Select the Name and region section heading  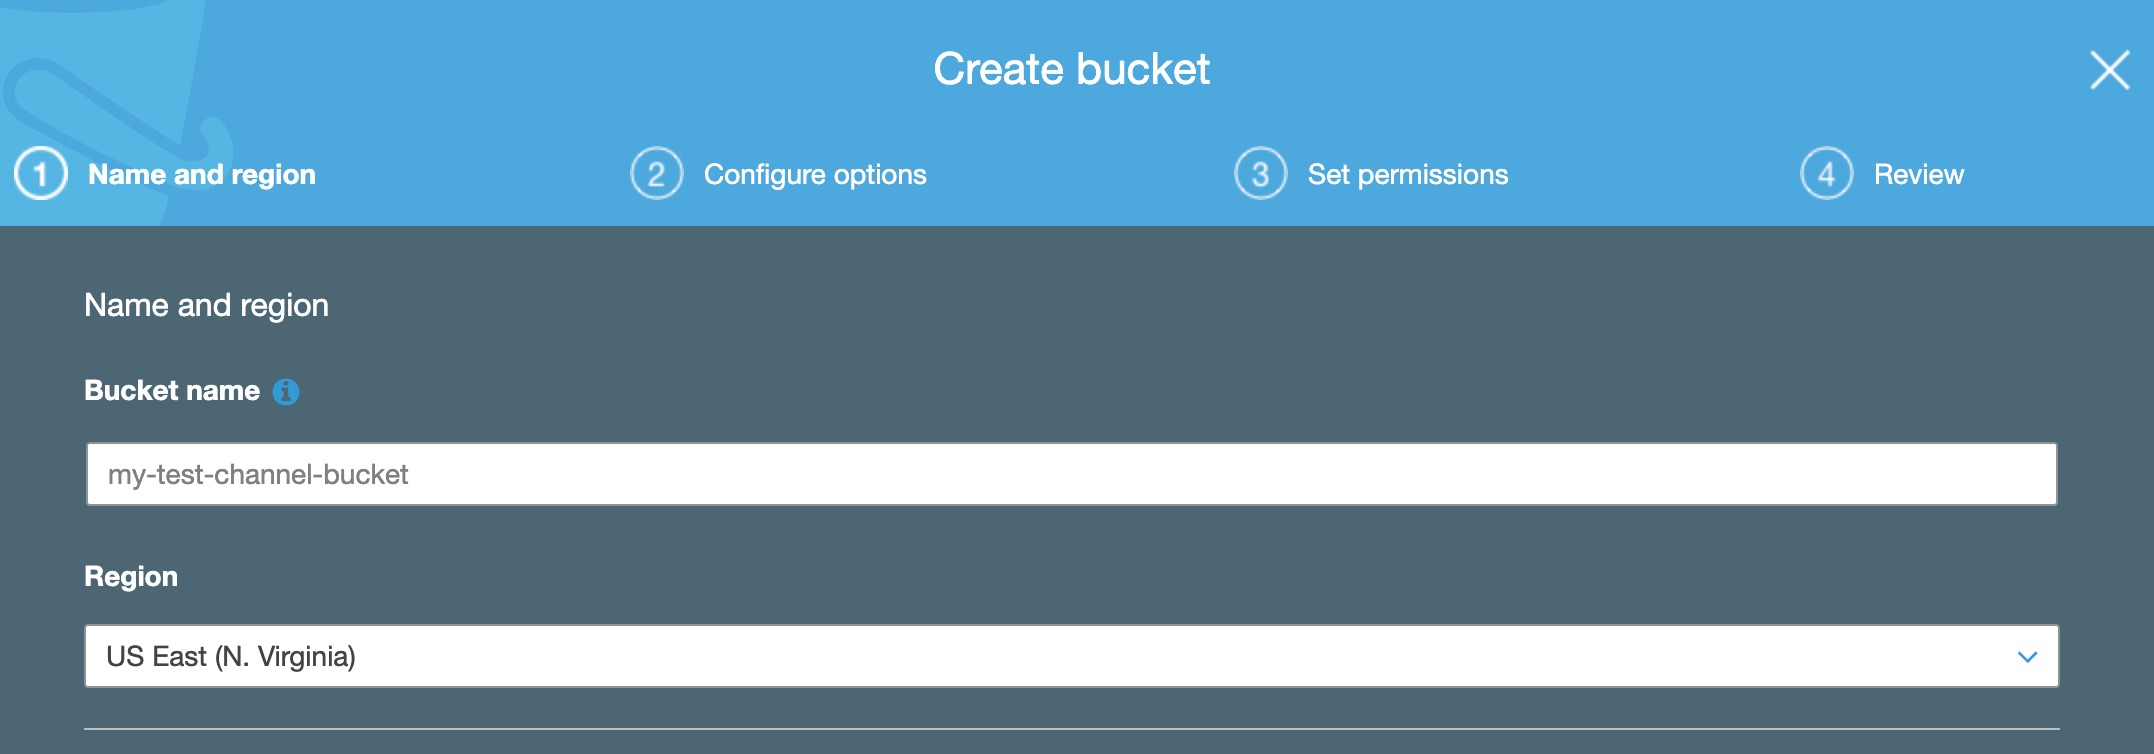point(207,305)
